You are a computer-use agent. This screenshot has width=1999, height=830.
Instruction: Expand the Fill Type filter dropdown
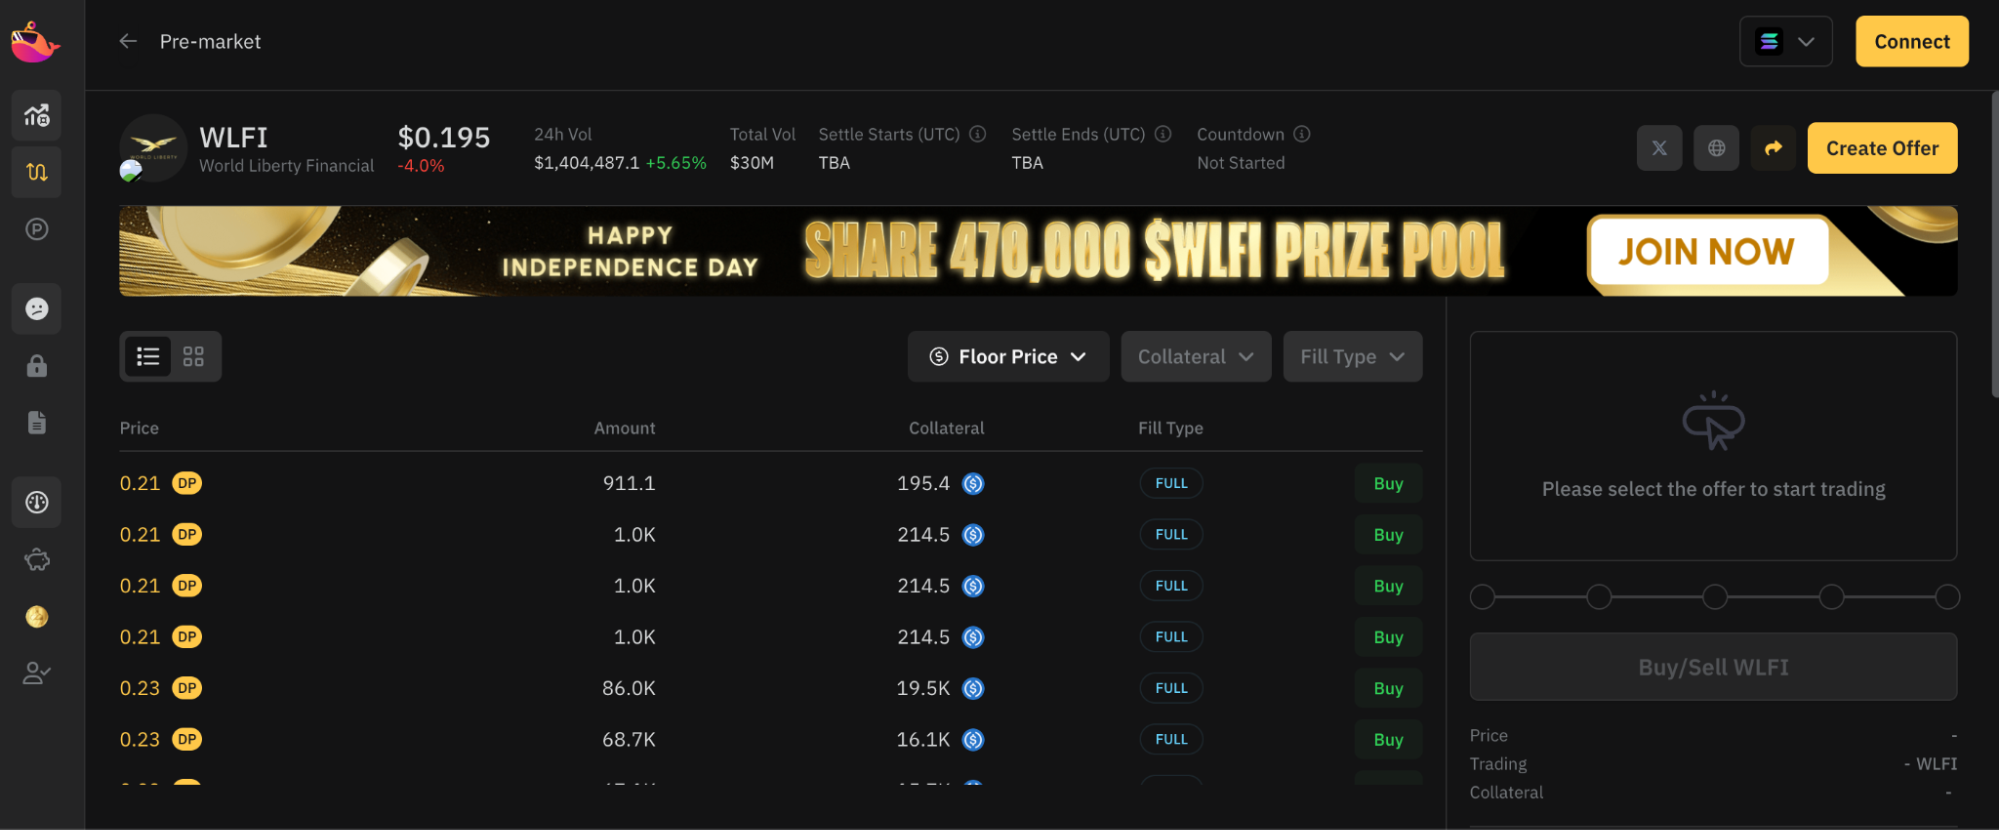(1353, 357)
